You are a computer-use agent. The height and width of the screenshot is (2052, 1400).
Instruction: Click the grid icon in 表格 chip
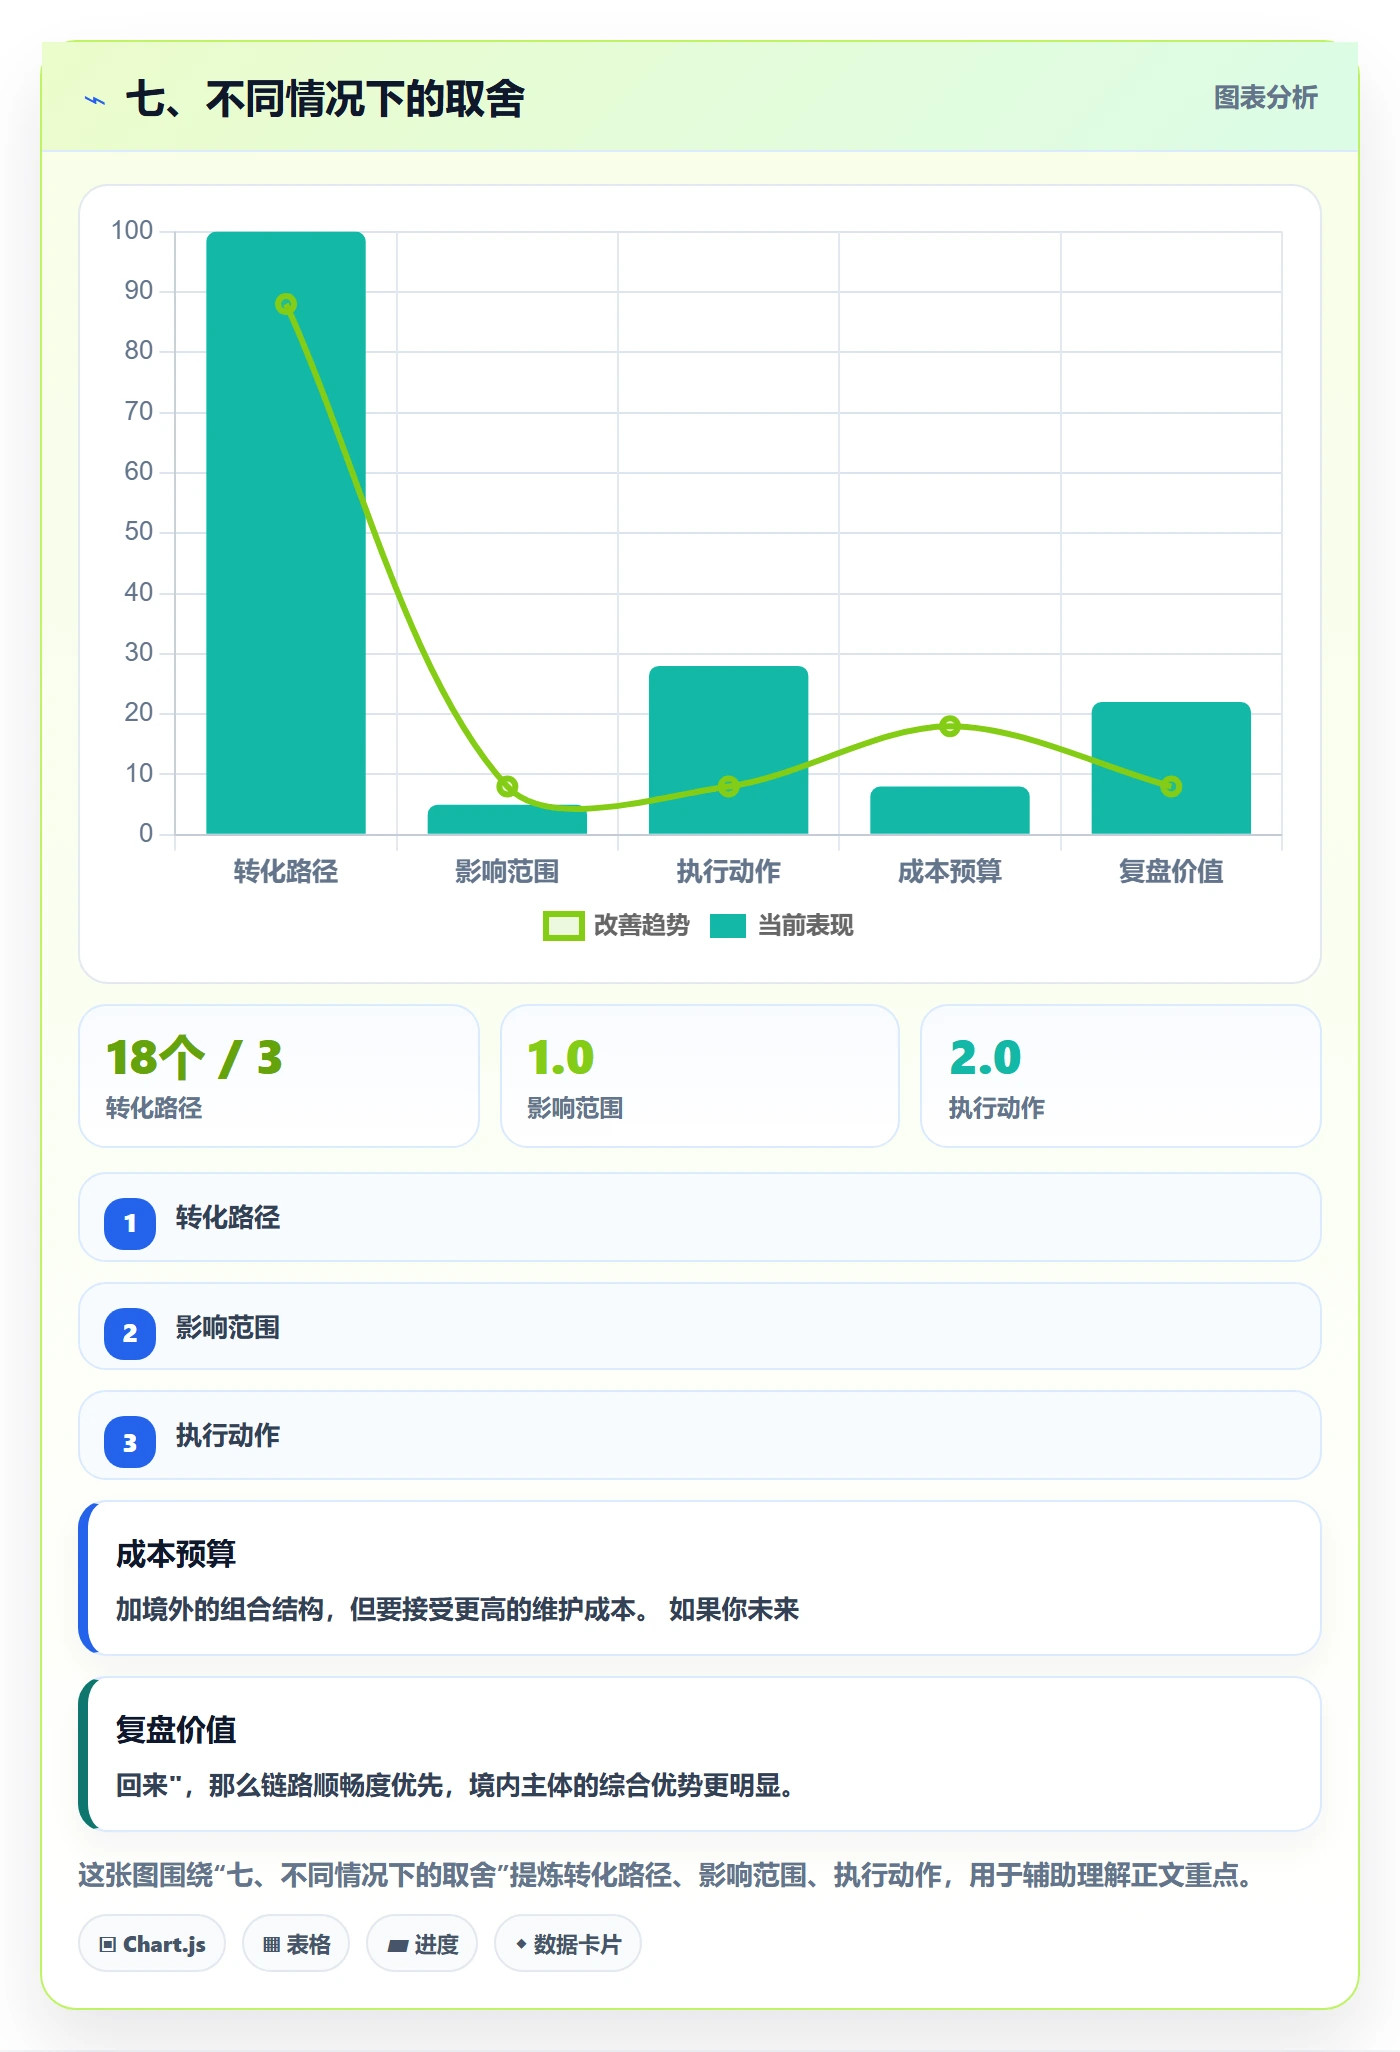pos(271,1945)
